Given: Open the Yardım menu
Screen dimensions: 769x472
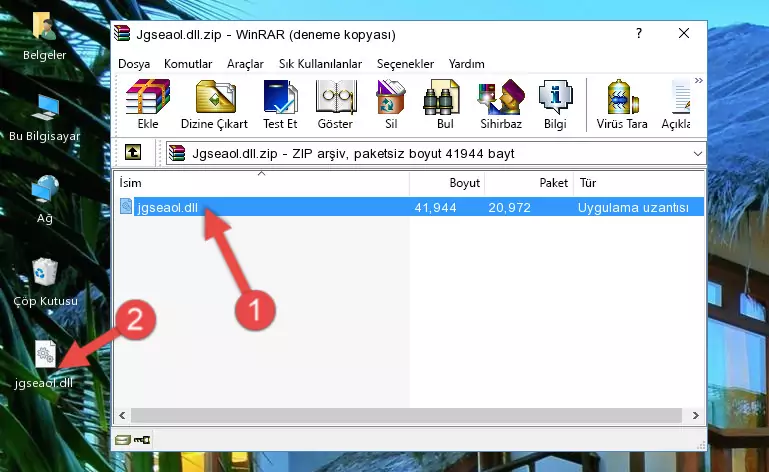Looking at the screenshot, I should tap(466, 64).
